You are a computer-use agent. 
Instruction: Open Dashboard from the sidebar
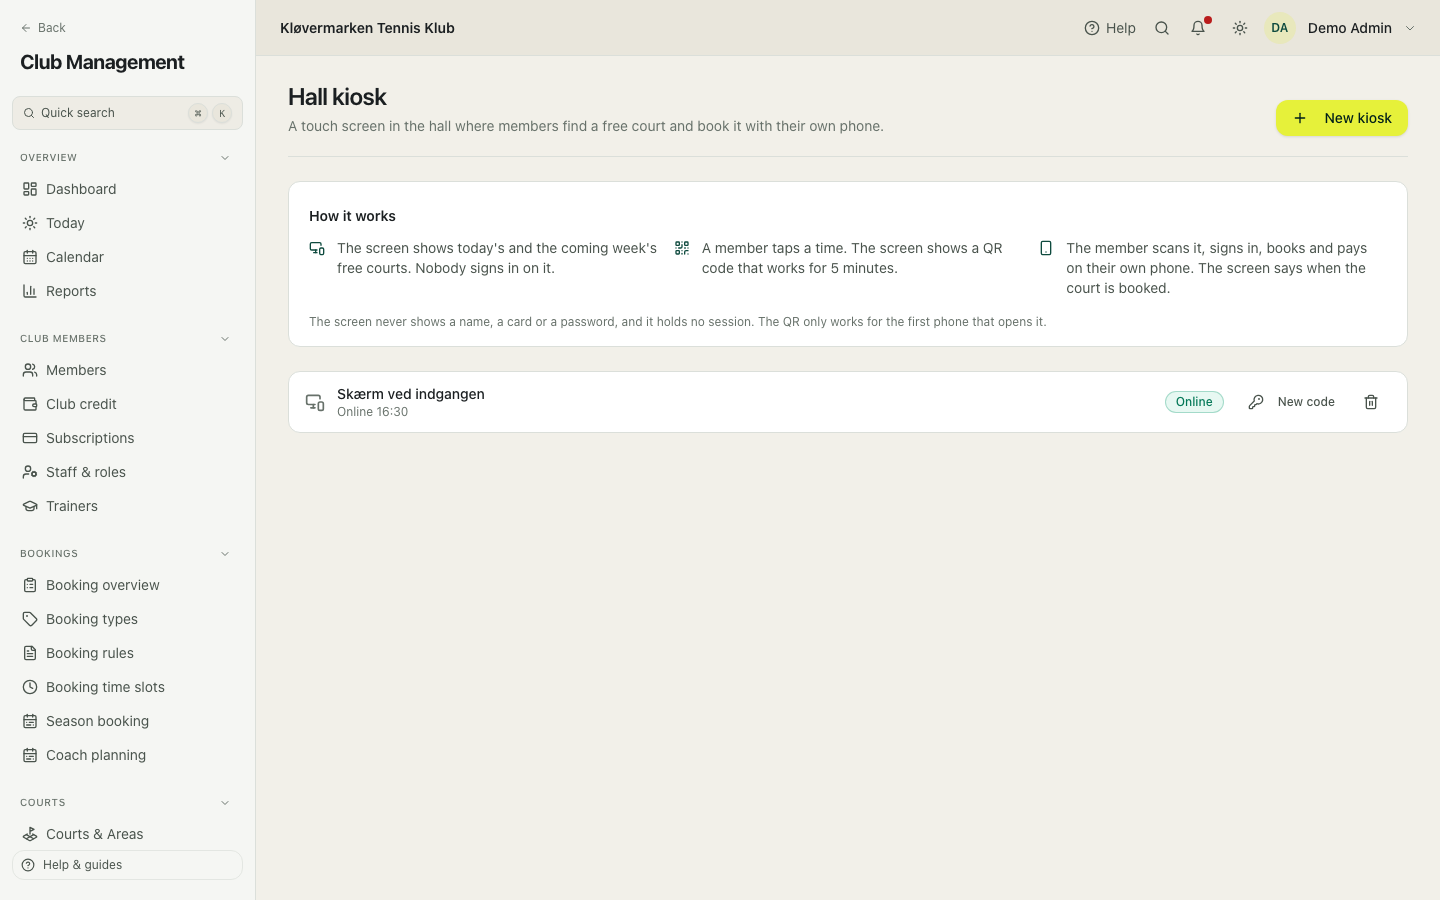tap(127, 189)
